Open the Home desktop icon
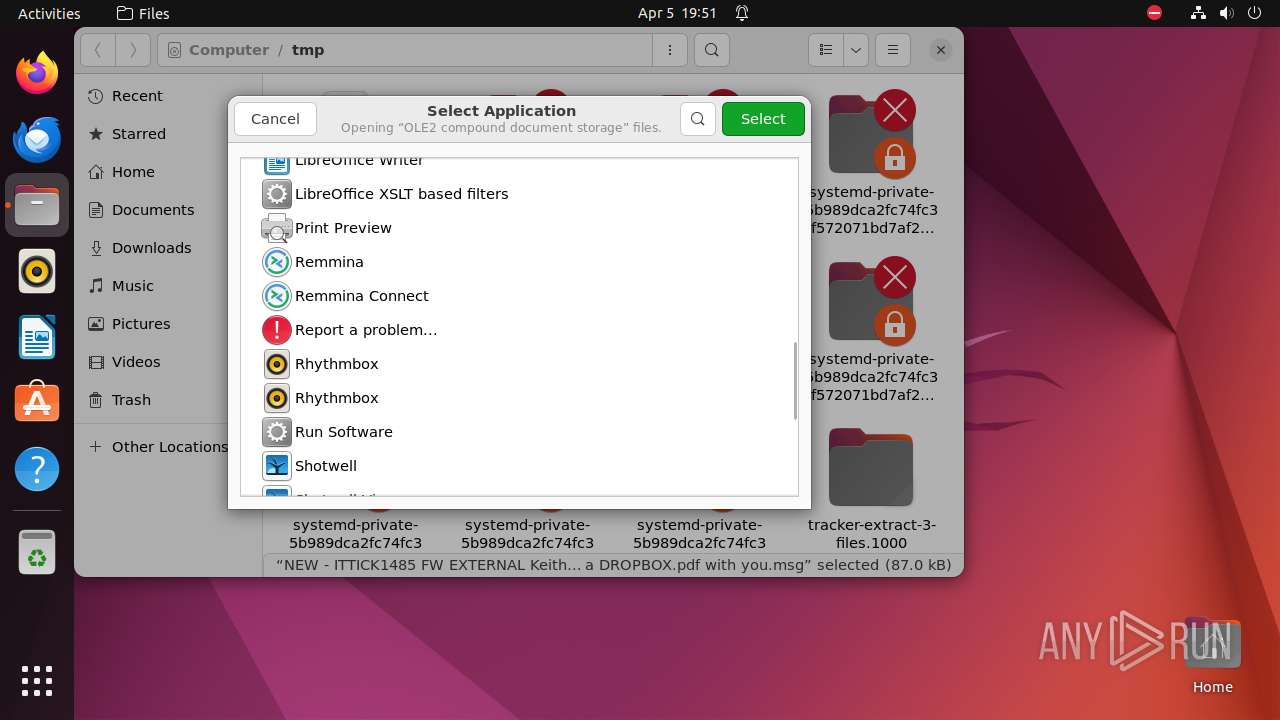 tap(1212, 655)
